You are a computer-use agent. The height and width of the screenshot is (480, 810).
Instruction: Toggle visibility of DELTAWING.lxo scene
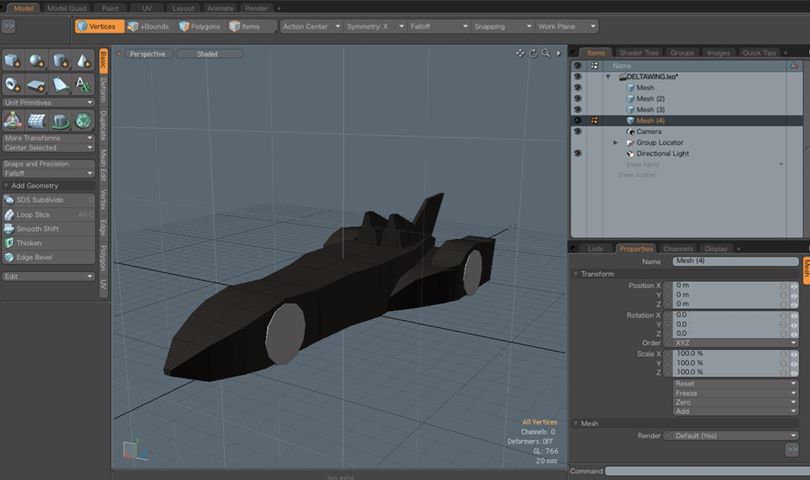click(x=578, y=76)
